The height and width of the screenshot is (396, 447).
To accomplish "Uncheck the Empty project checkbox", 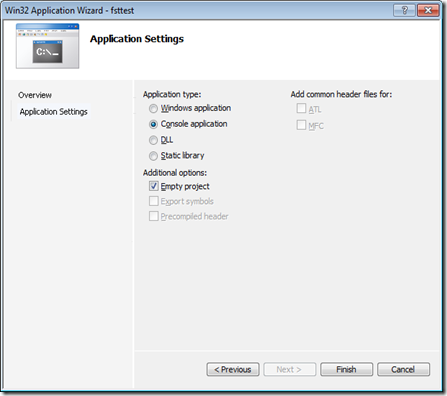I will coord(154,186).
